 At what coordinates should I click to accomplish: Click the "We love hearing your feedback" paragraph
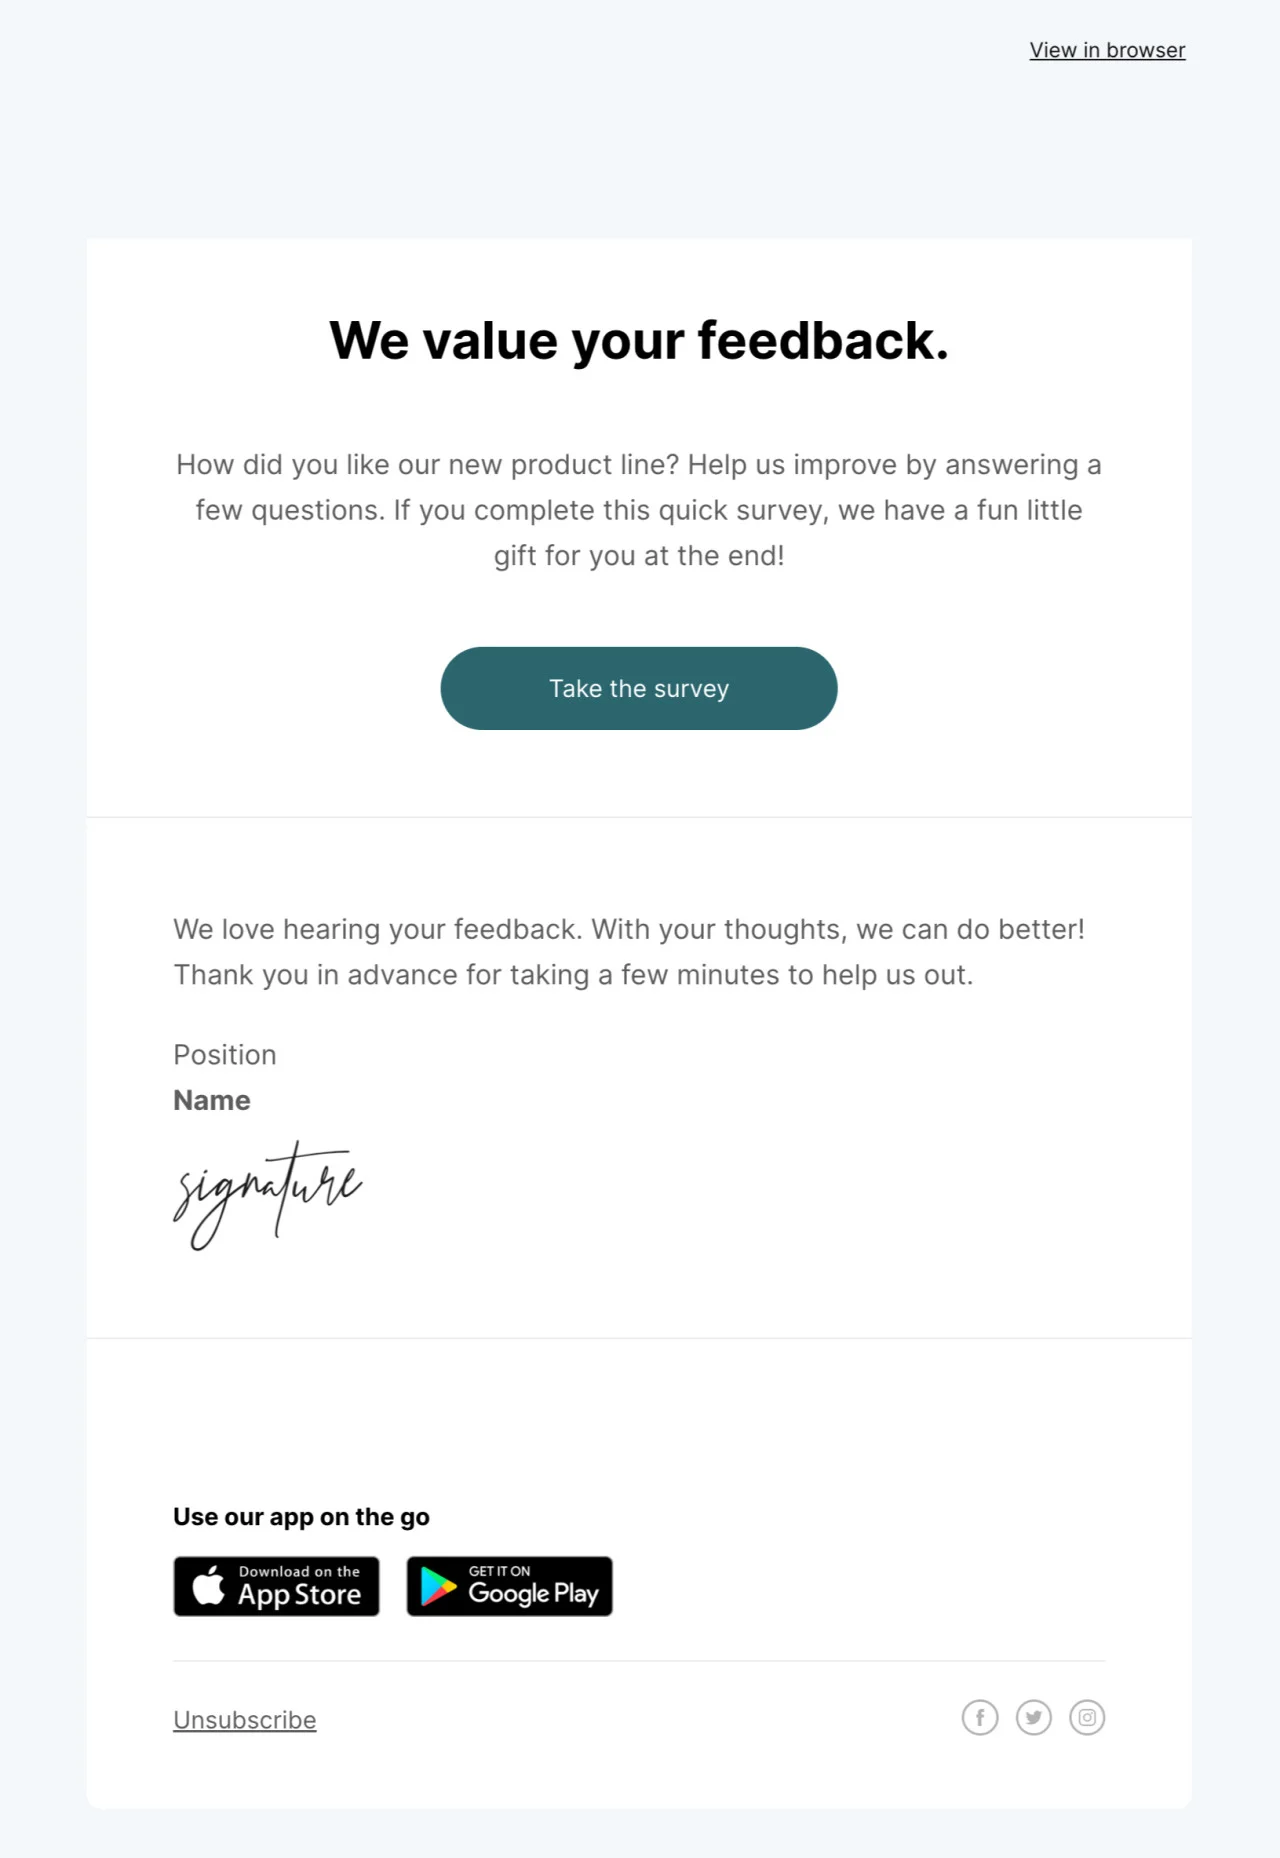click(x=628, y=952)
